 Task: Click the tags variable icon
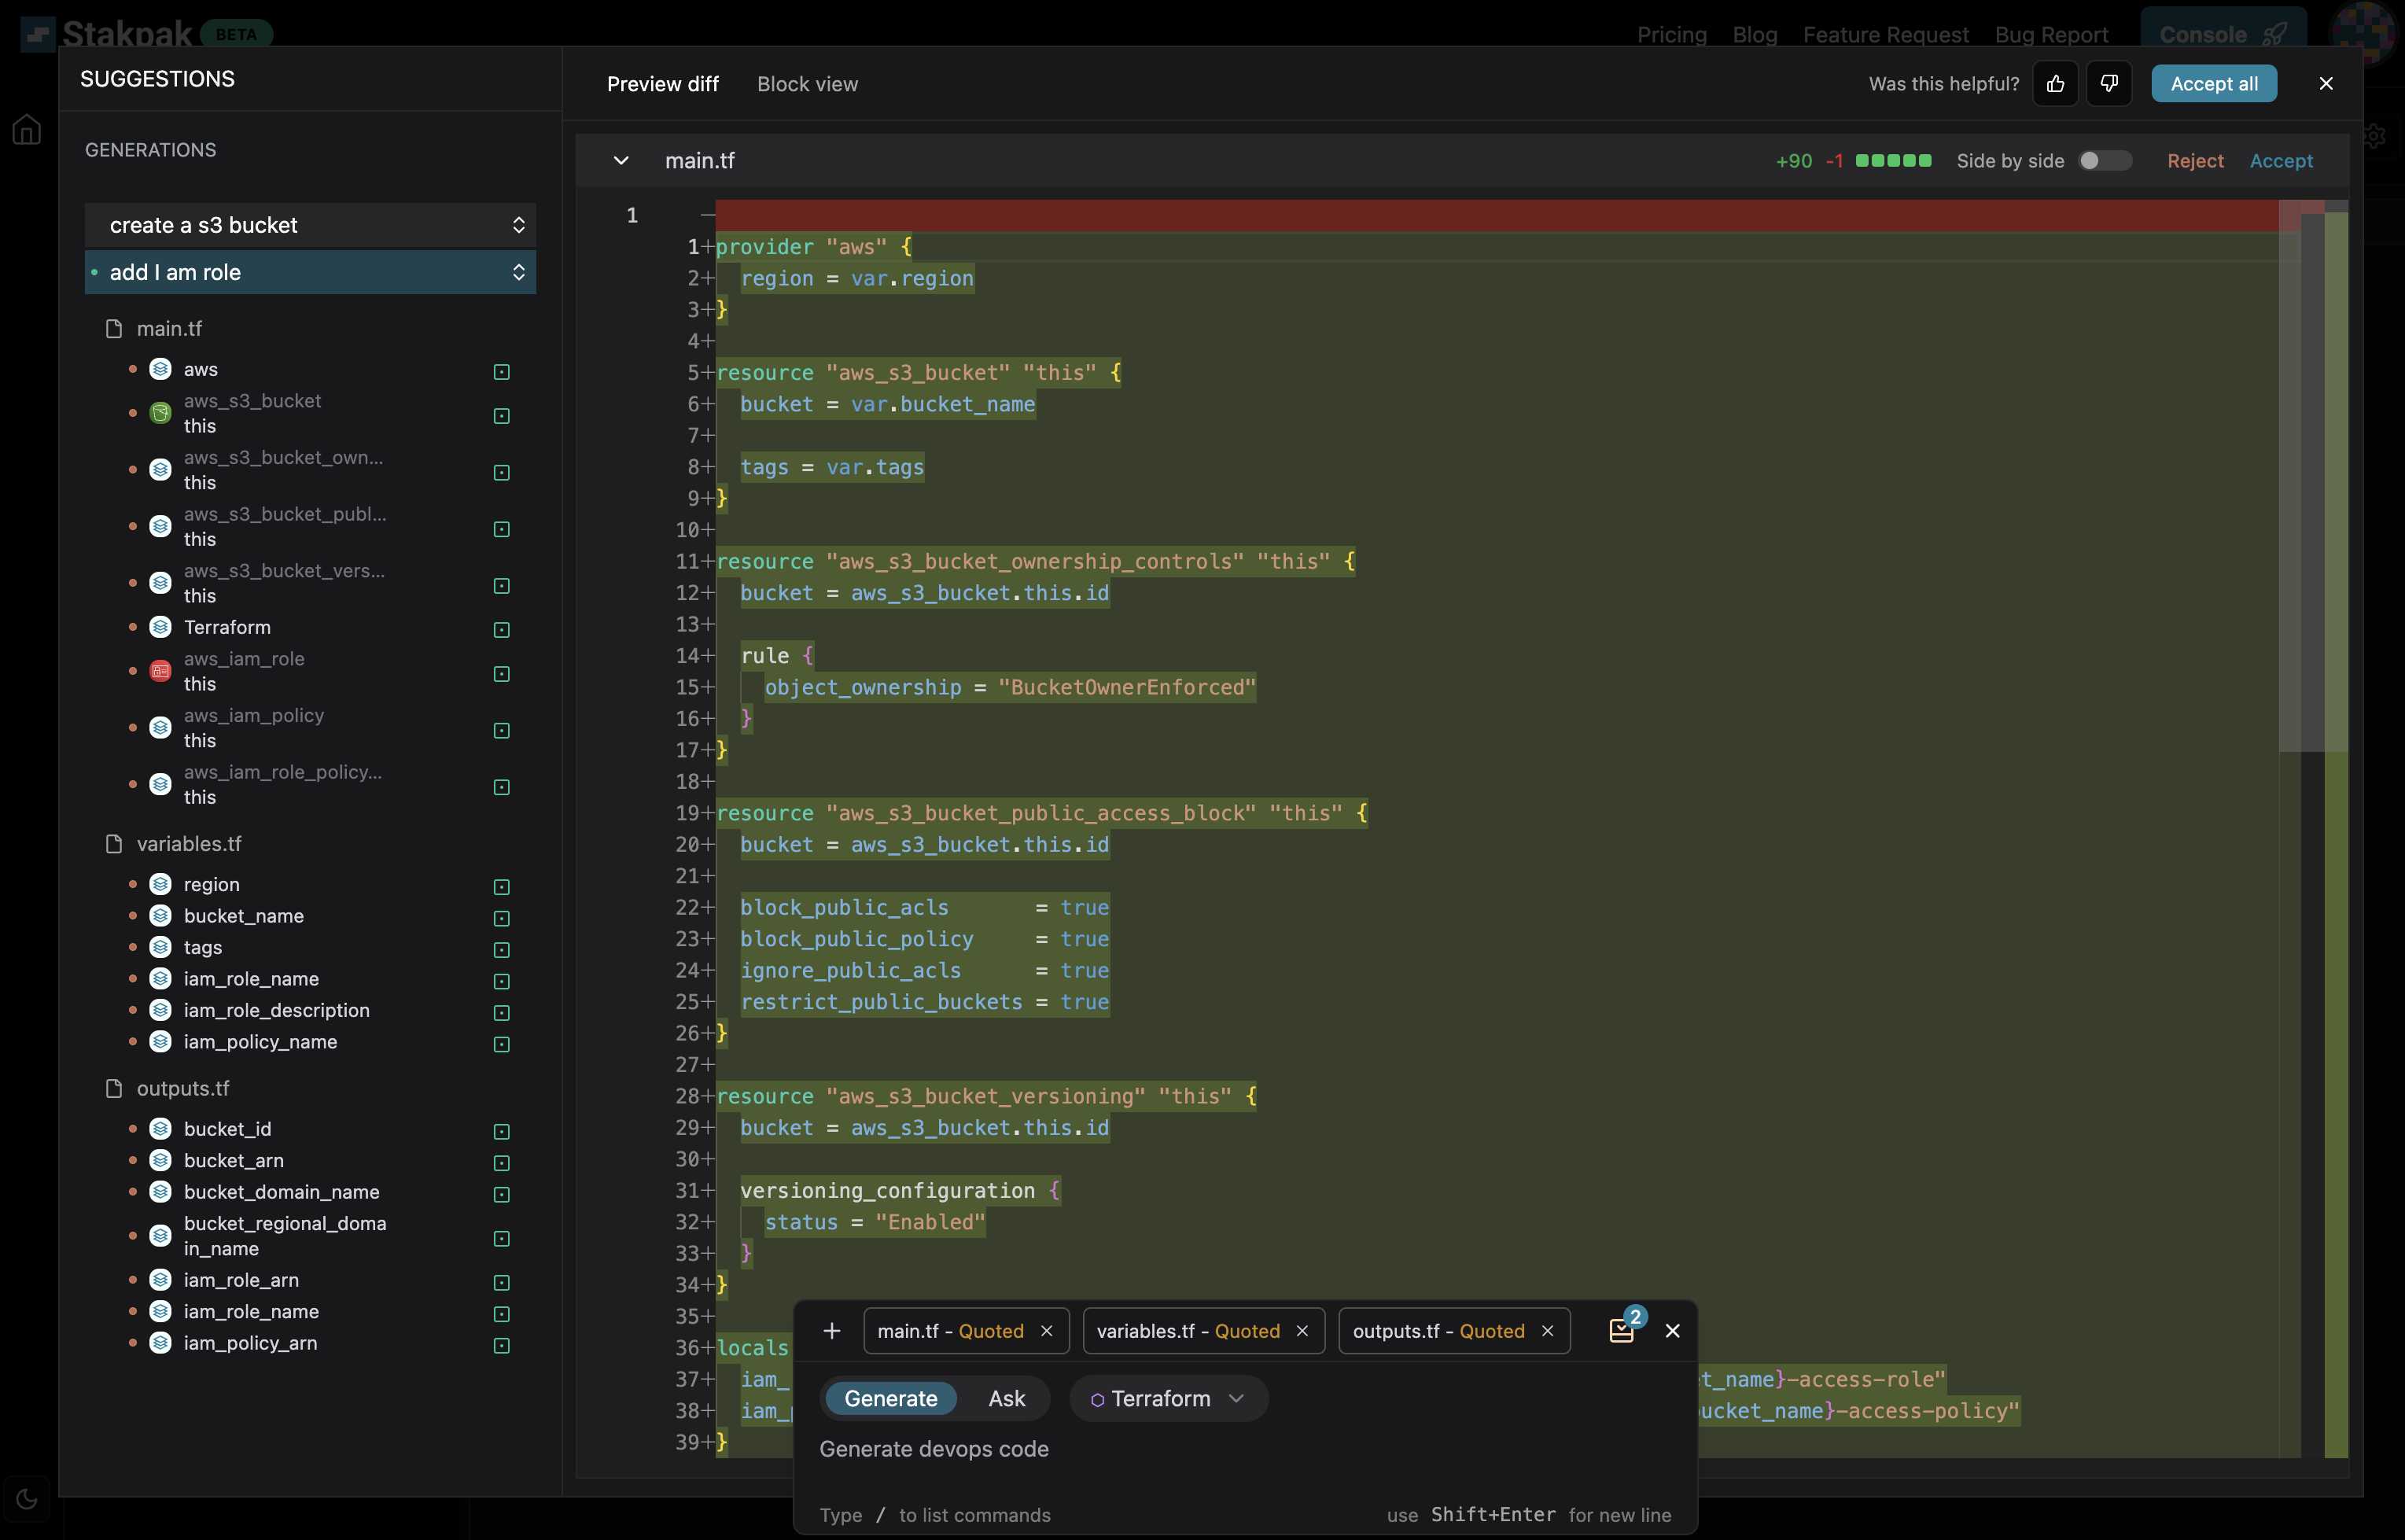(x=160, y=947)
